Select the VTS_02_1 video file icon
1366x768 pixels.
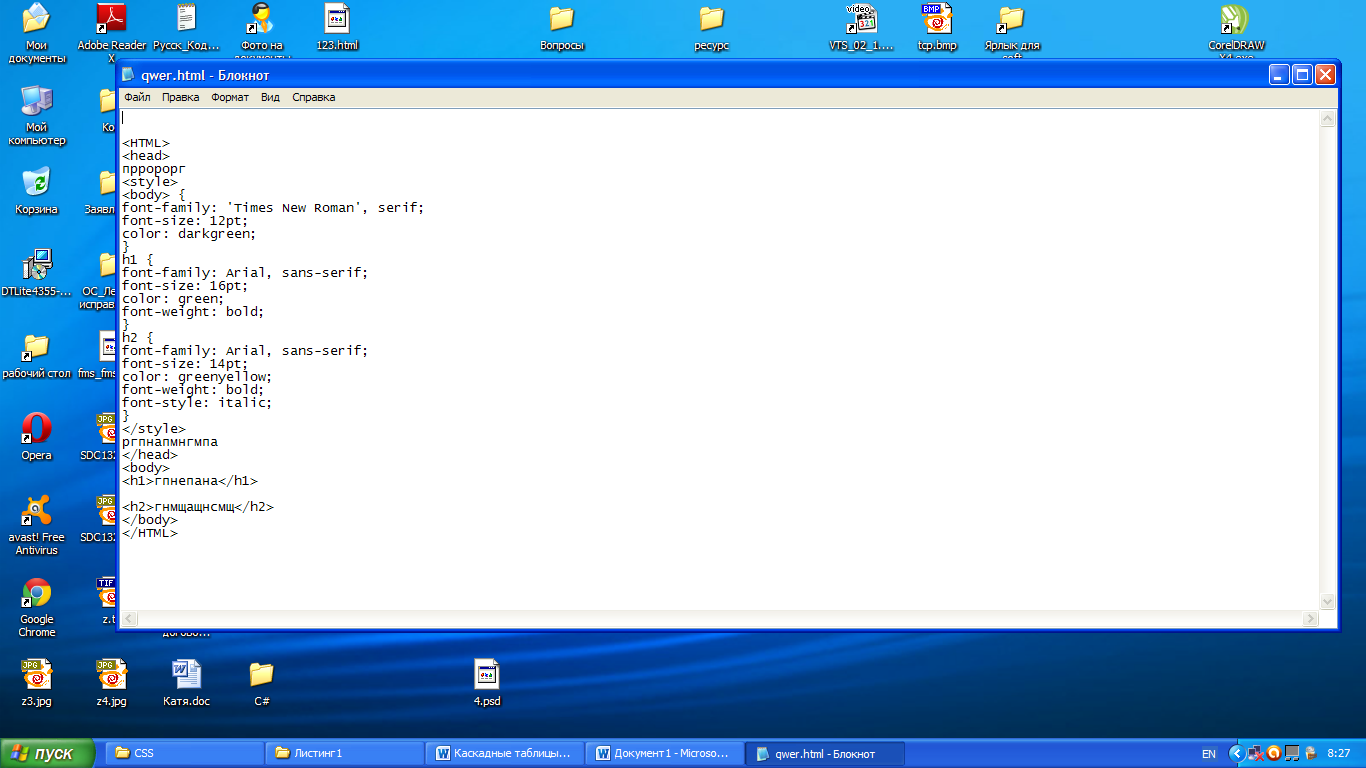(x=861, y=28)
